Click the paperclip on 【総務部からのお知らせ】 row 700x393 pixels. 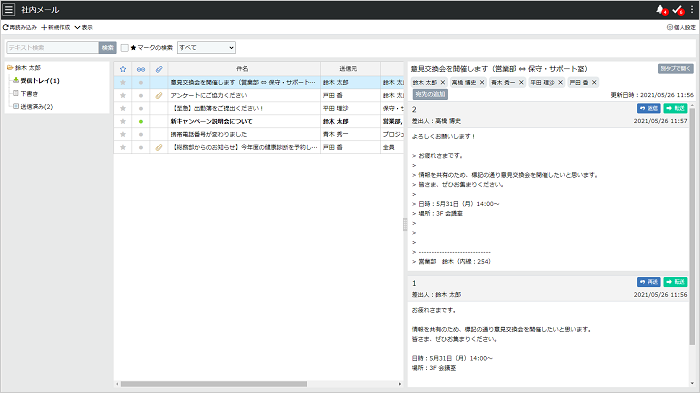(x=158, y=147)
